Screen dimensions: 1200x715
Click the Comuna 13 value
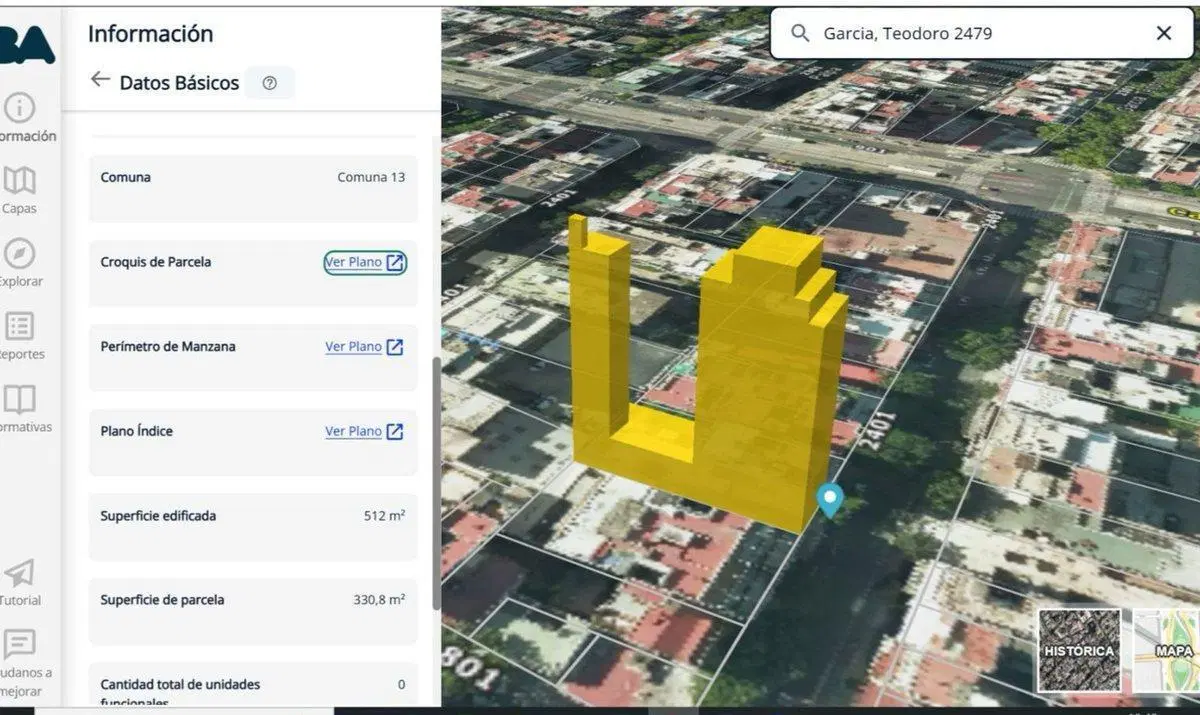coord(371,177)
